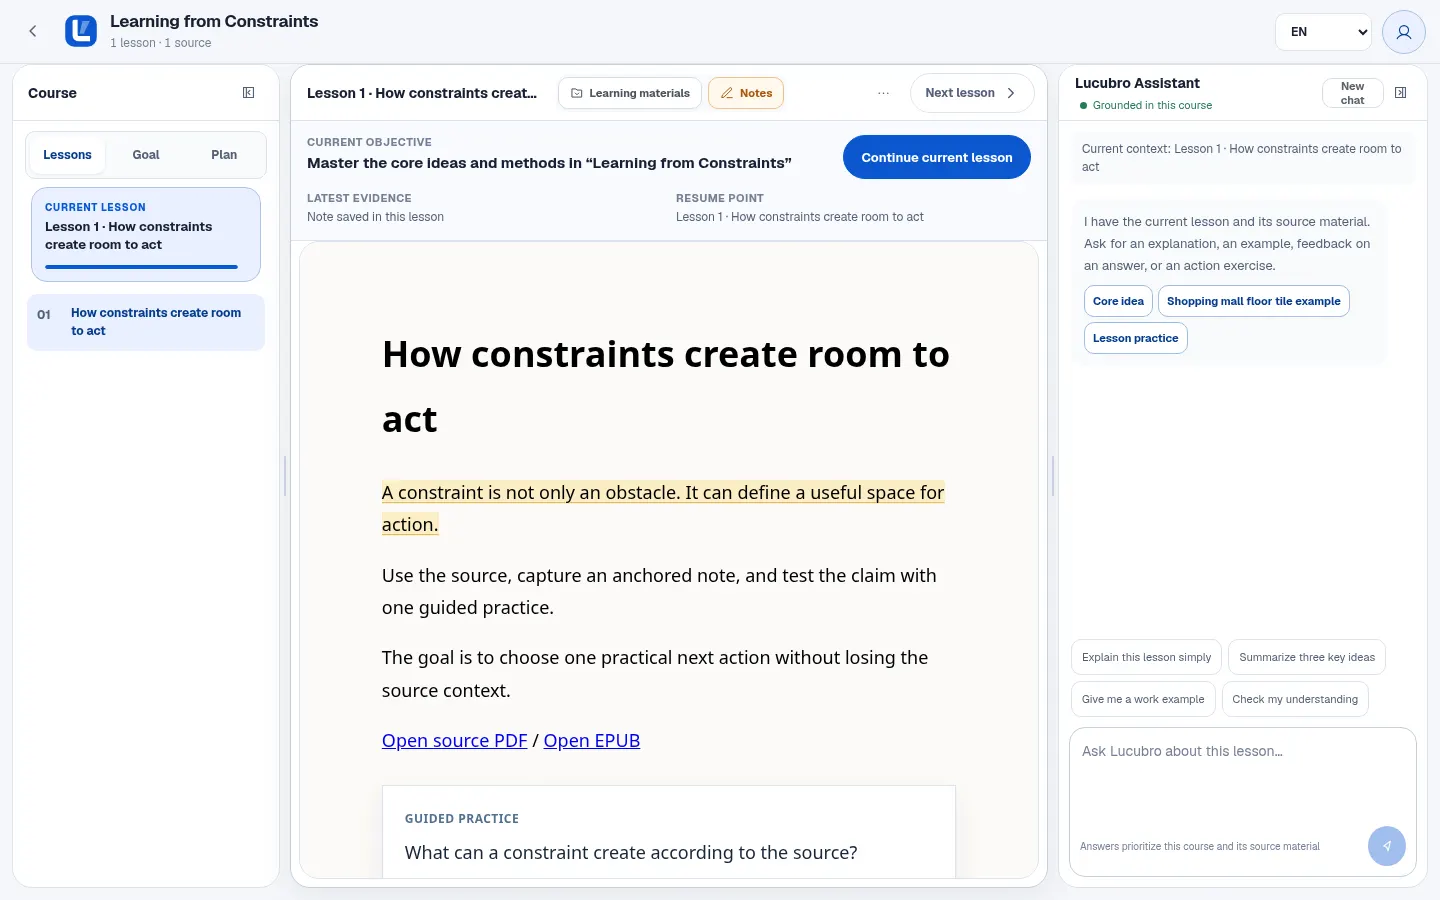Click Grounded in this course status
Image resolution: width=1440 pixels, height=900 pixels.
tap(1146, 105)
